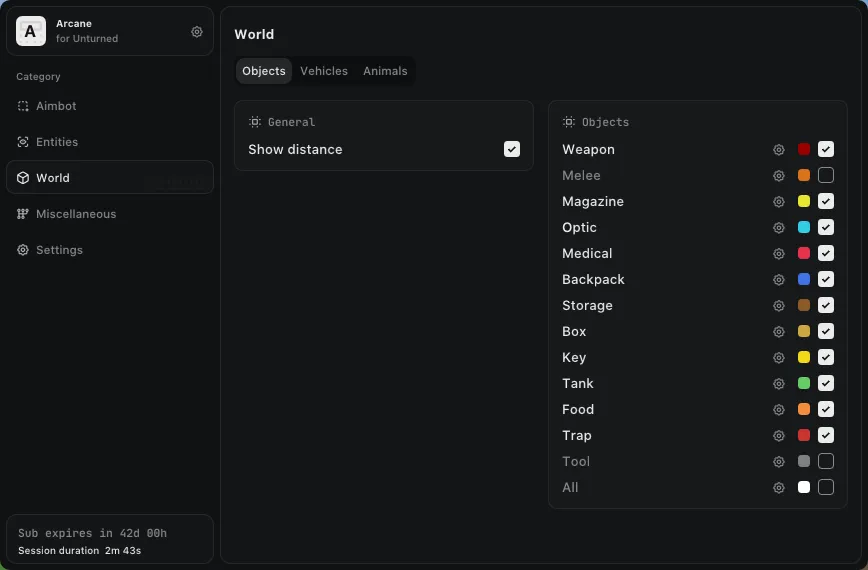Open Miscellaneous in the sidebar
Viewport: 868px width, 570px height.
(76, 214)
